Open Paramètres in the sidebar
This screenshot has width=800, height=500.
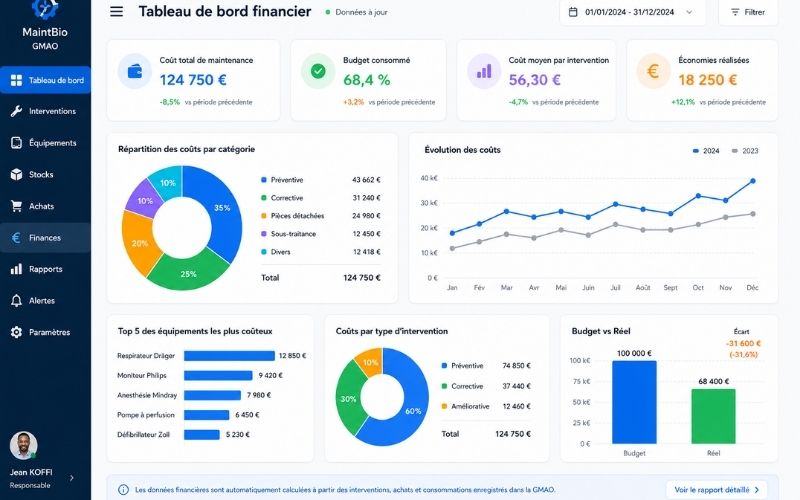tap(45, 332)
